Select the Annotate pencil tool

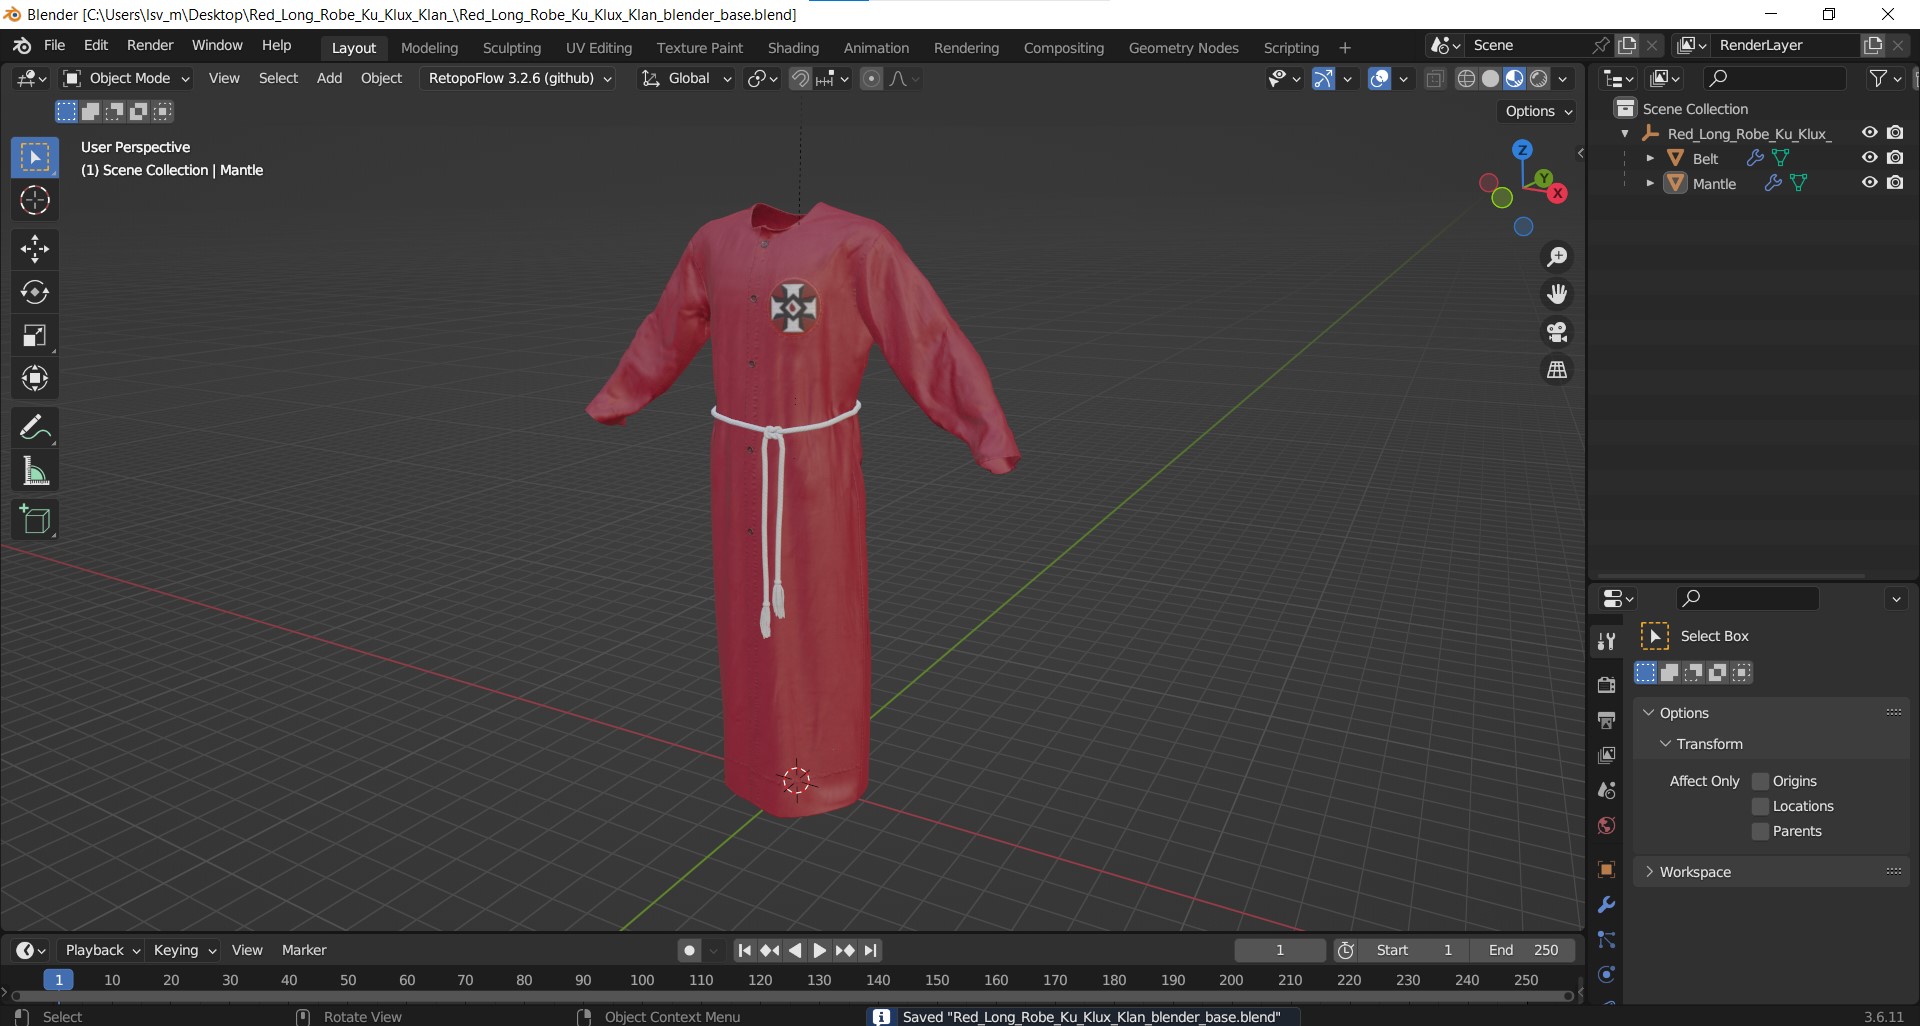click(x=35, y=428)
